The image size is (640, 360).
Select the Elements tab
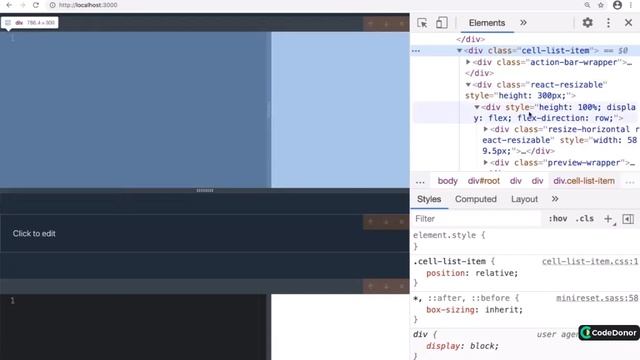(x=487, y=23)
